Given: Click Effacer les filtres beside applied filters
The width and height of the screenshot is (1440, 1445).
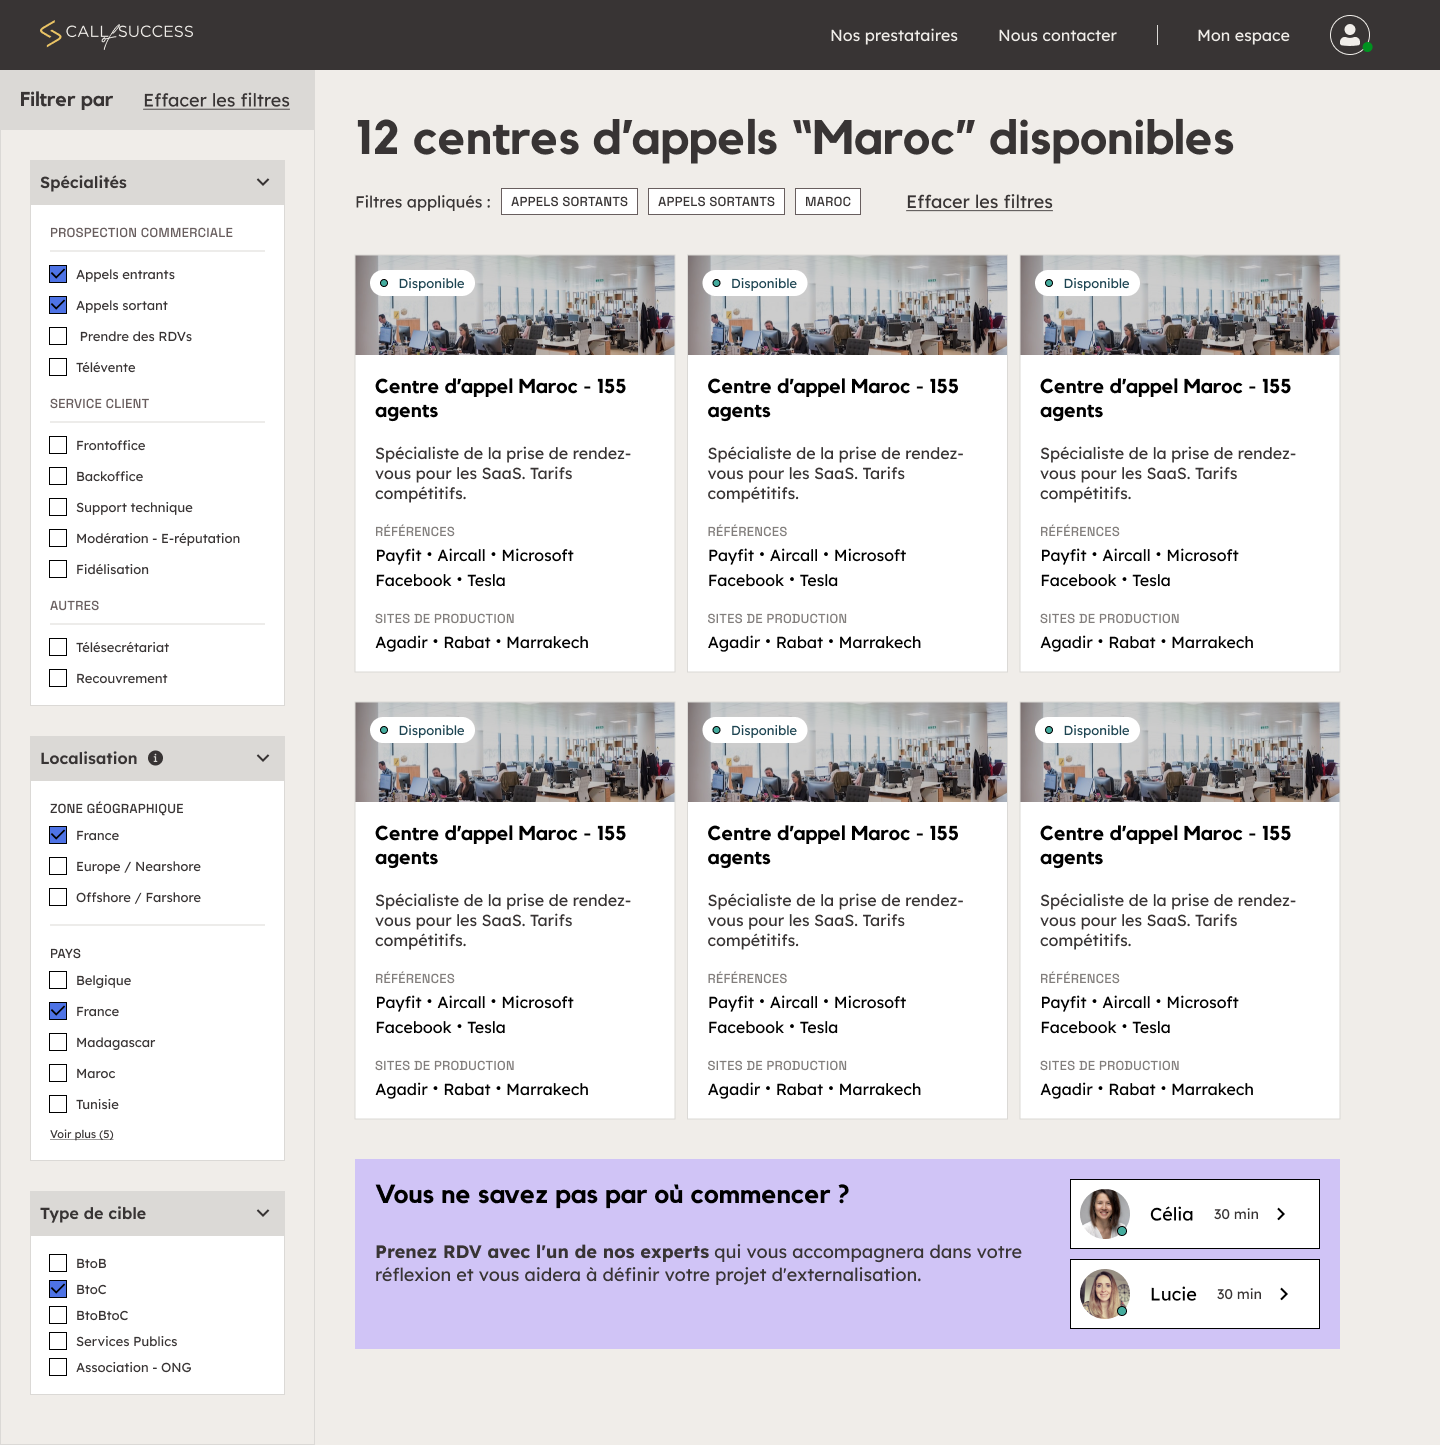Looking at the screenshot, I should [979, 202].
